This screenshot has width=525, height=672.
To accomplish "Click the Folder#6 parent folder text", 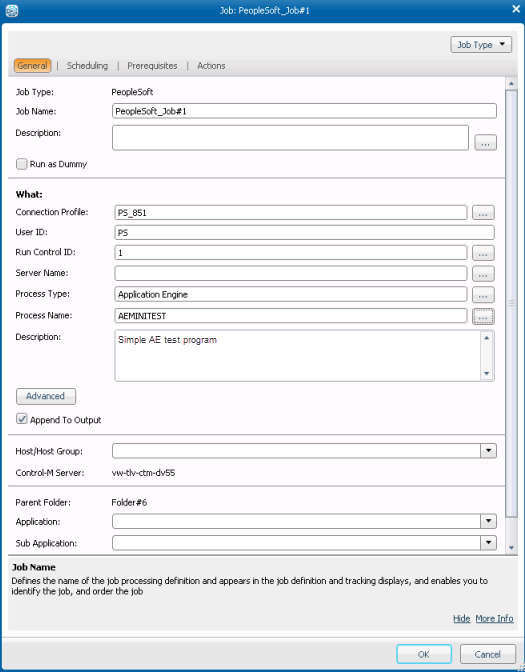I will 129,502.
